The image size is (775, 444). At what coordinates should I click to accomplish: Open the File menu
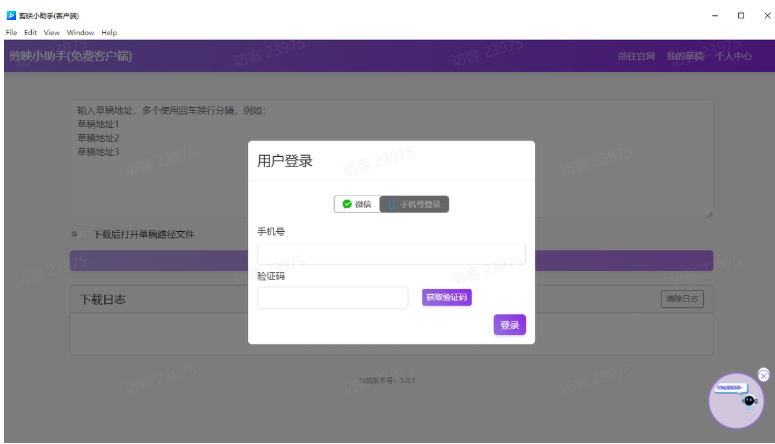tap(12, 32)
